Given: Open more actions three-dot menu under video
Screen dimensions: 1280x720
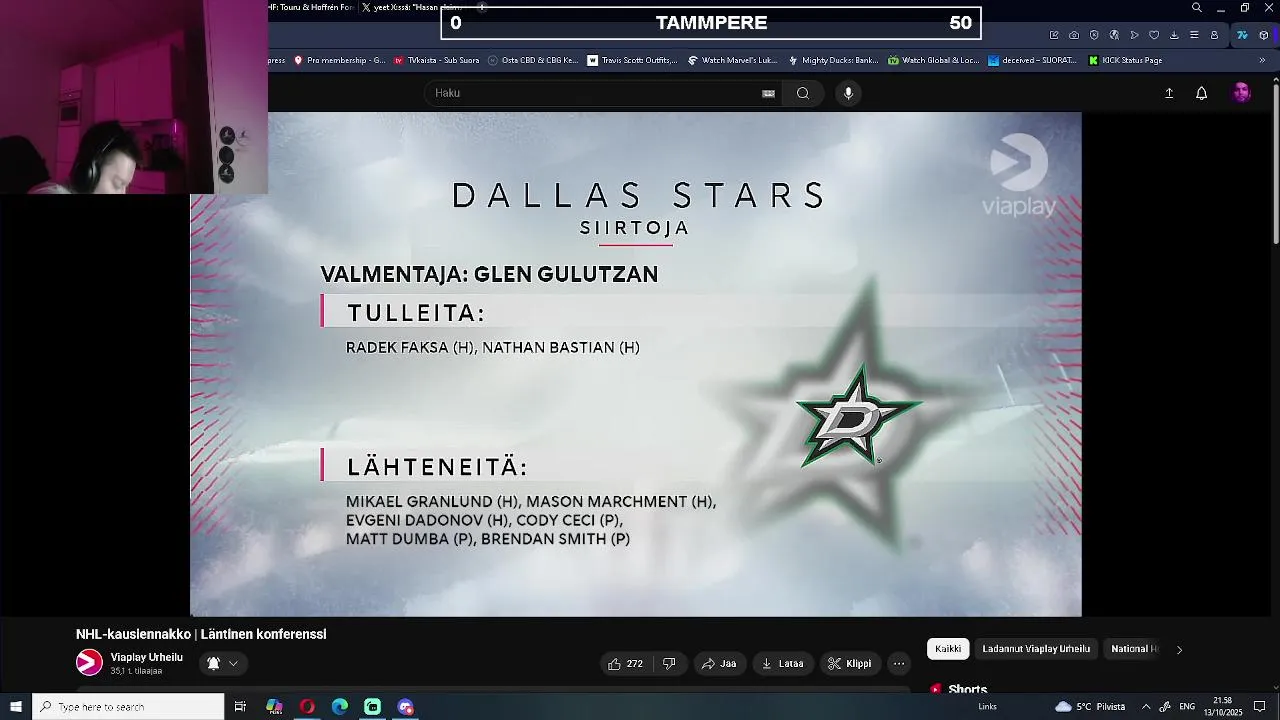Looking at the screenshot, I should pos(899,663).
